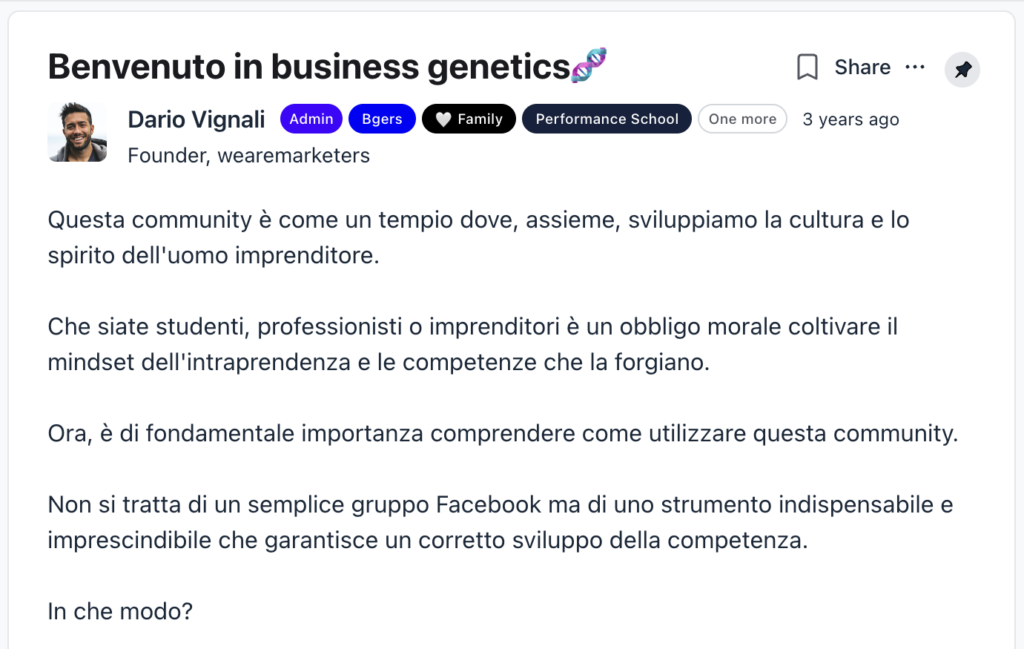Pin the post using the pushpin icon
Screen dimensions: 1024x649
tap(962, 69)
